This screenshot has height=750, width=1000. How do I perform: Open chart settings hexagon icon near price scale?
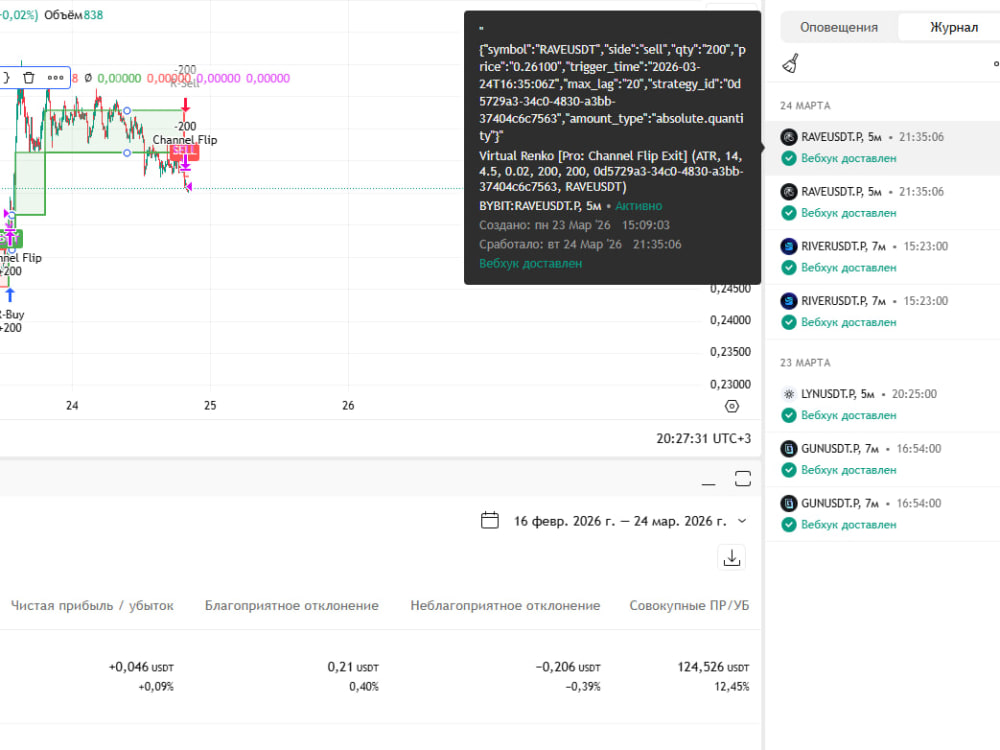pos(732,406)
